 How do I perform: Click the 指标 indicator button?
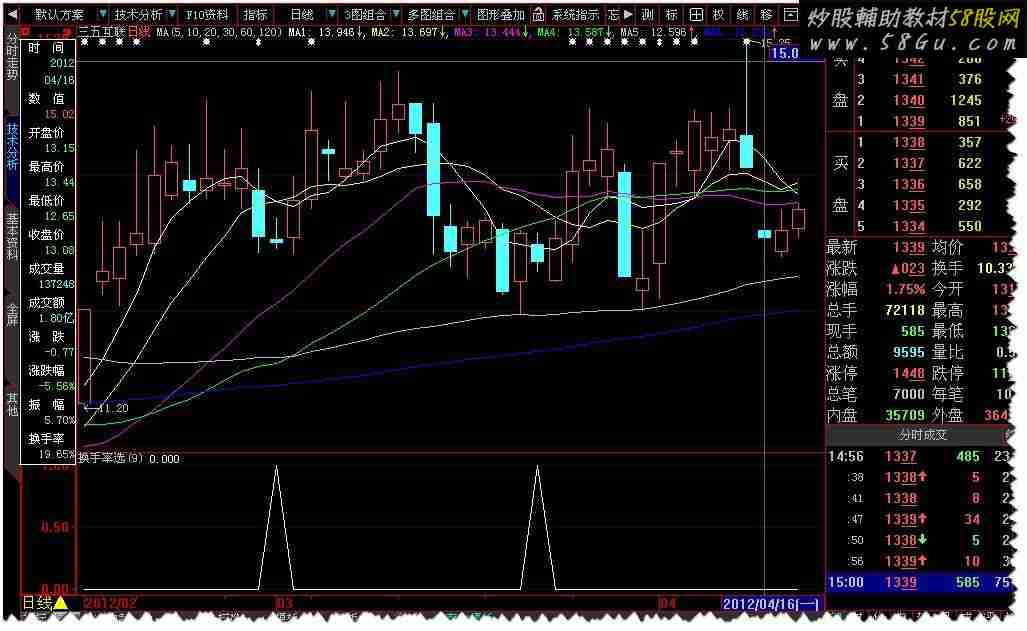point(256,15)
